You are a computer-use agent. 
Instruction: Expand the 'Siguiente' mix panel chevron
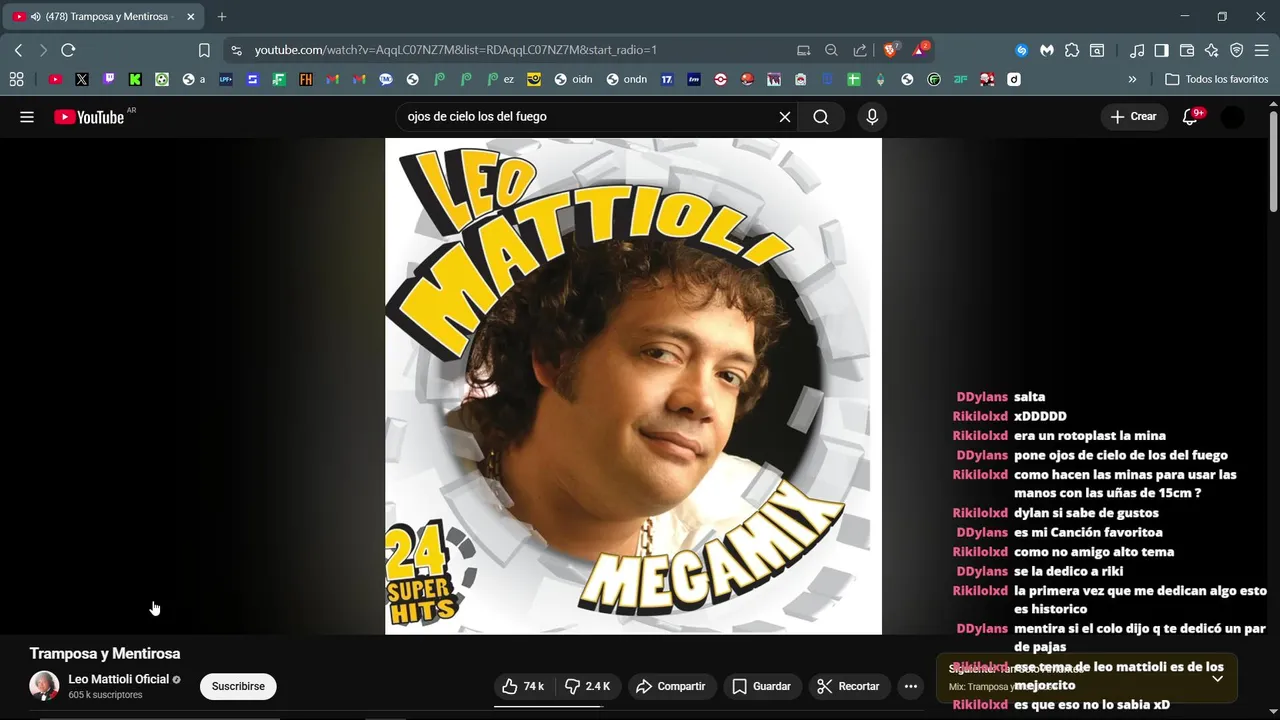[1217, 678]
